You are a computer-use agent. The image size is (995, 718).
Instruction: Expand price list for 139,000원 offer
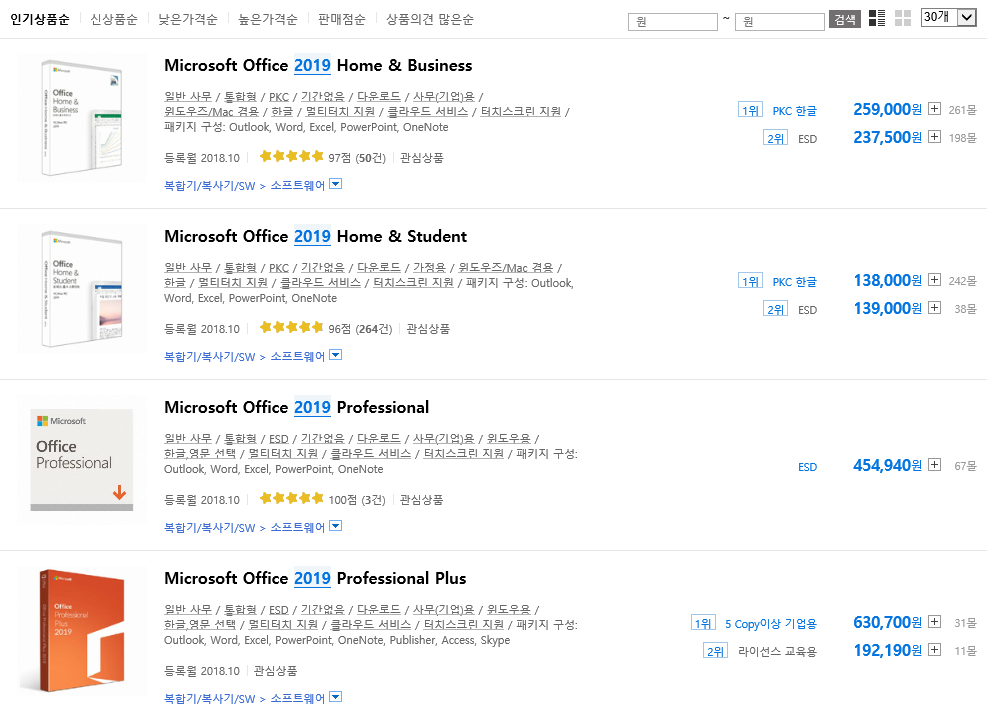pos(934,307)
